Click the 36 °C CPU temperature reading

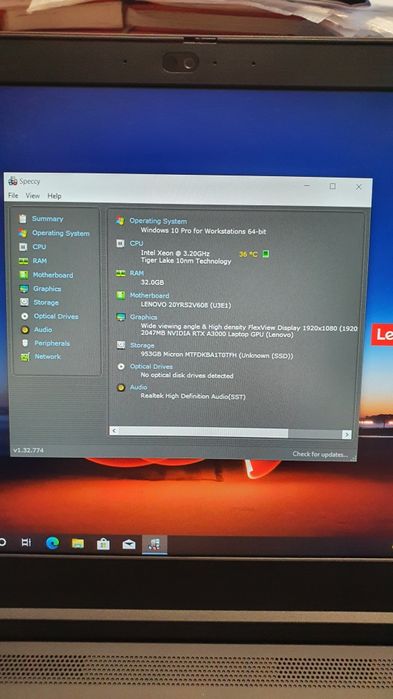pyautogui.click(x=248, y=254)
